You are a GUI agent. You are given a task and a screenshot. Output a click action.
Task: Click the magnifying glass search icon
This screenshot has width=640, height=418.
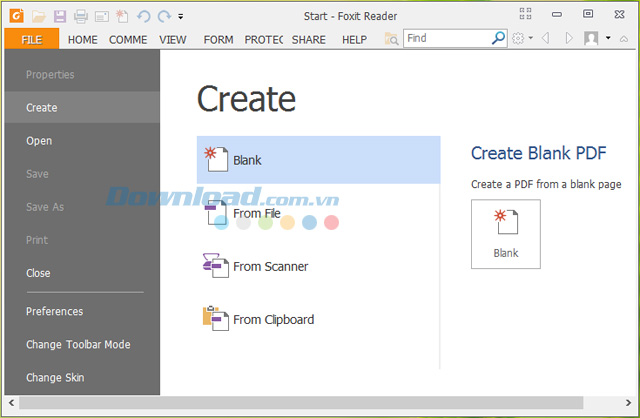(498, 38)
